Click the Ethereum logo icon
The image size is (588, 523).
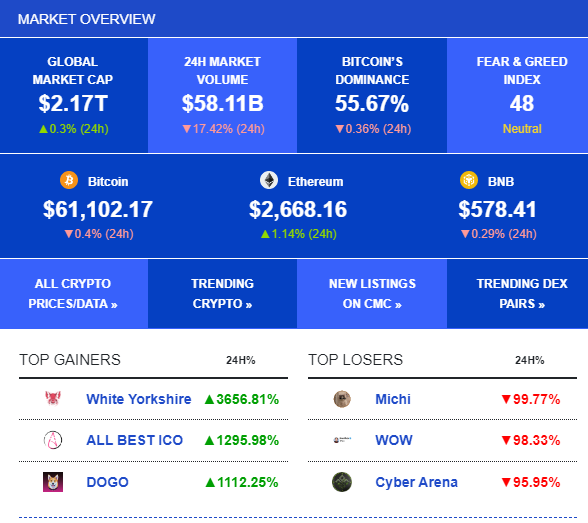(x=269, y=180)
